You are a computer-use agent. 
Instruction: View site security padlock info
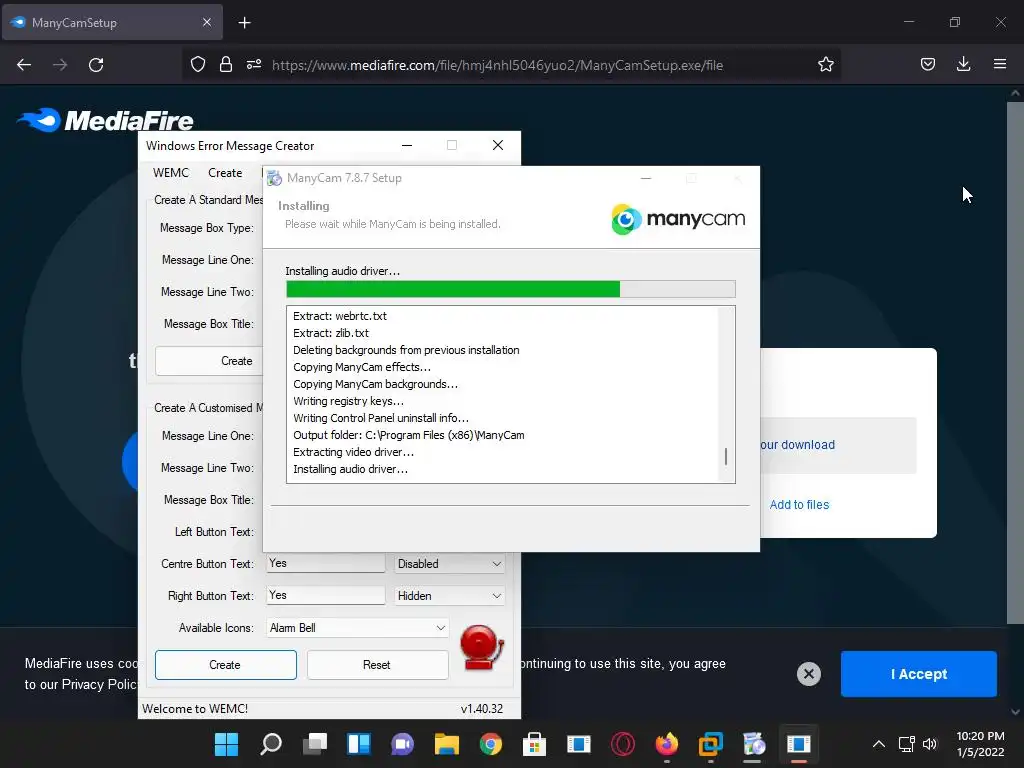point(226,65)
